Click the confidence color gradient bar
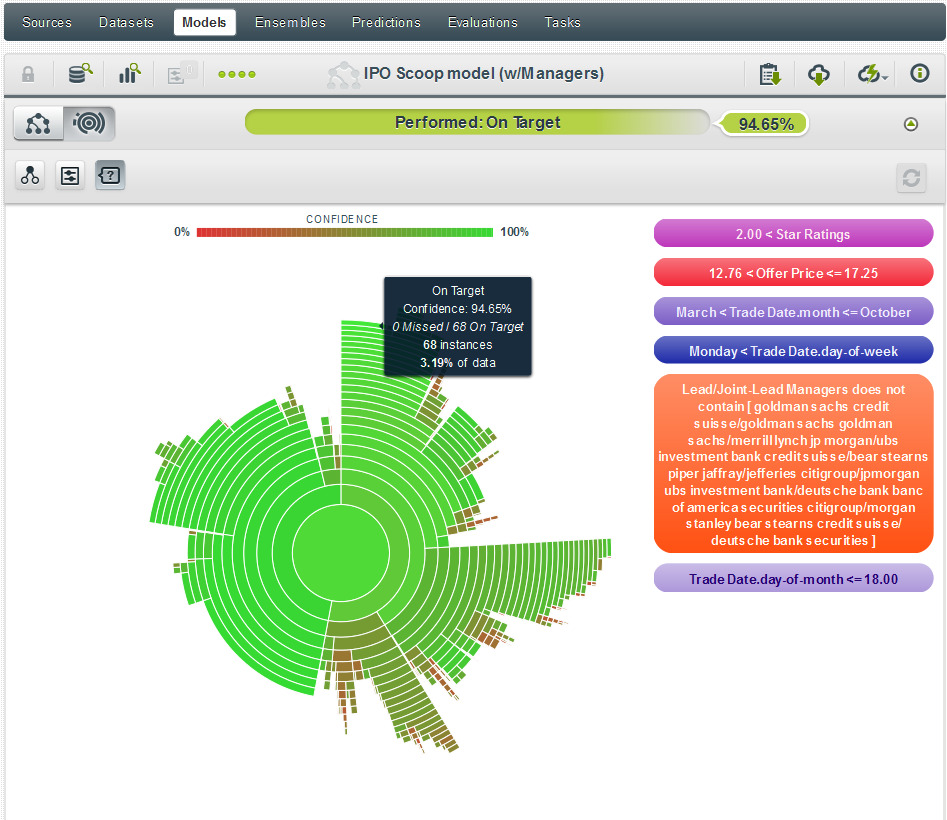Viewport: 947px width, 820px height. point(345,232)
